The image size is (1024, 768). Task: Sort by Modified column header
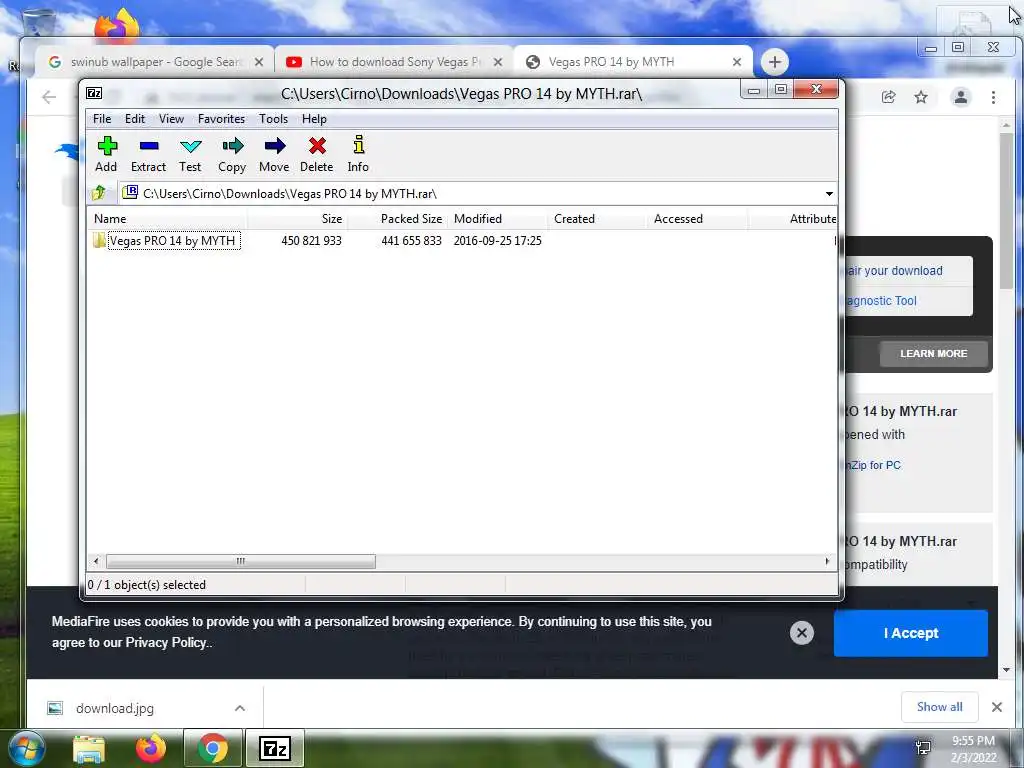(x=497, y=219)
